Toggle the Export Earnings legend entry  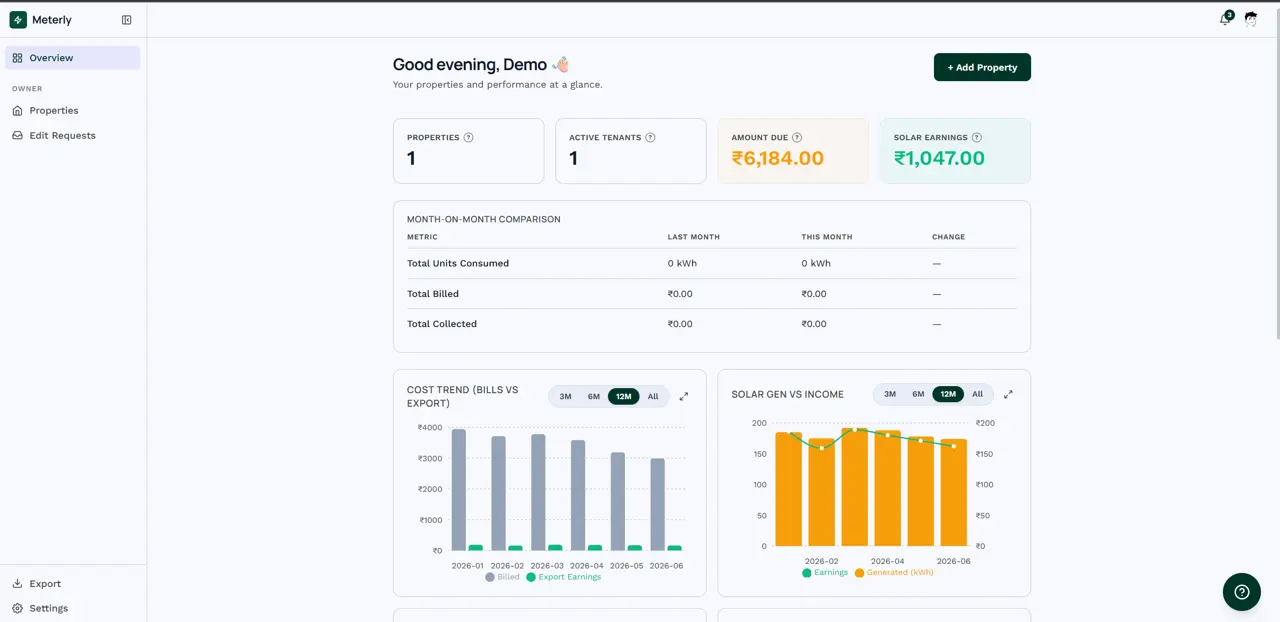[x=564, y=577]
